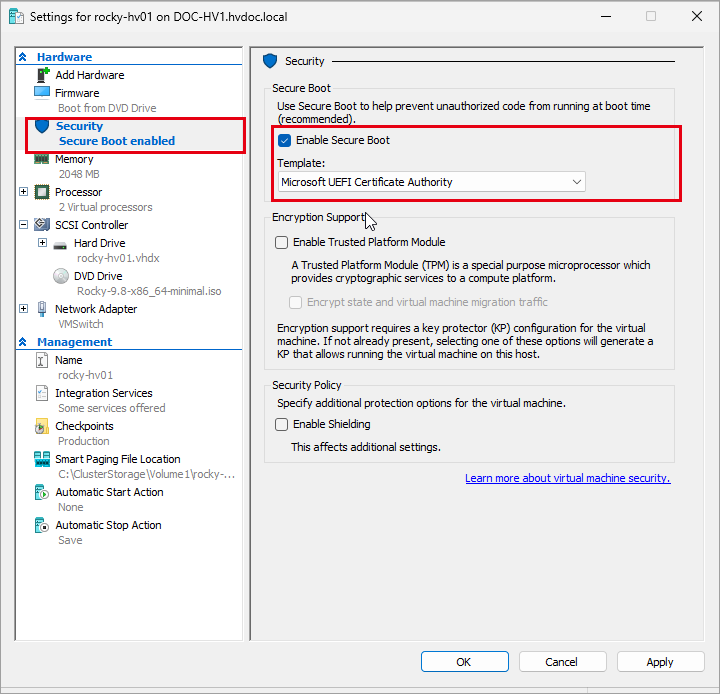The width and height of the screenshot is (720, 694).
Task: Open the Secure Boot Template dropdown
Action: pyautogui.click(x=432, y=182)
